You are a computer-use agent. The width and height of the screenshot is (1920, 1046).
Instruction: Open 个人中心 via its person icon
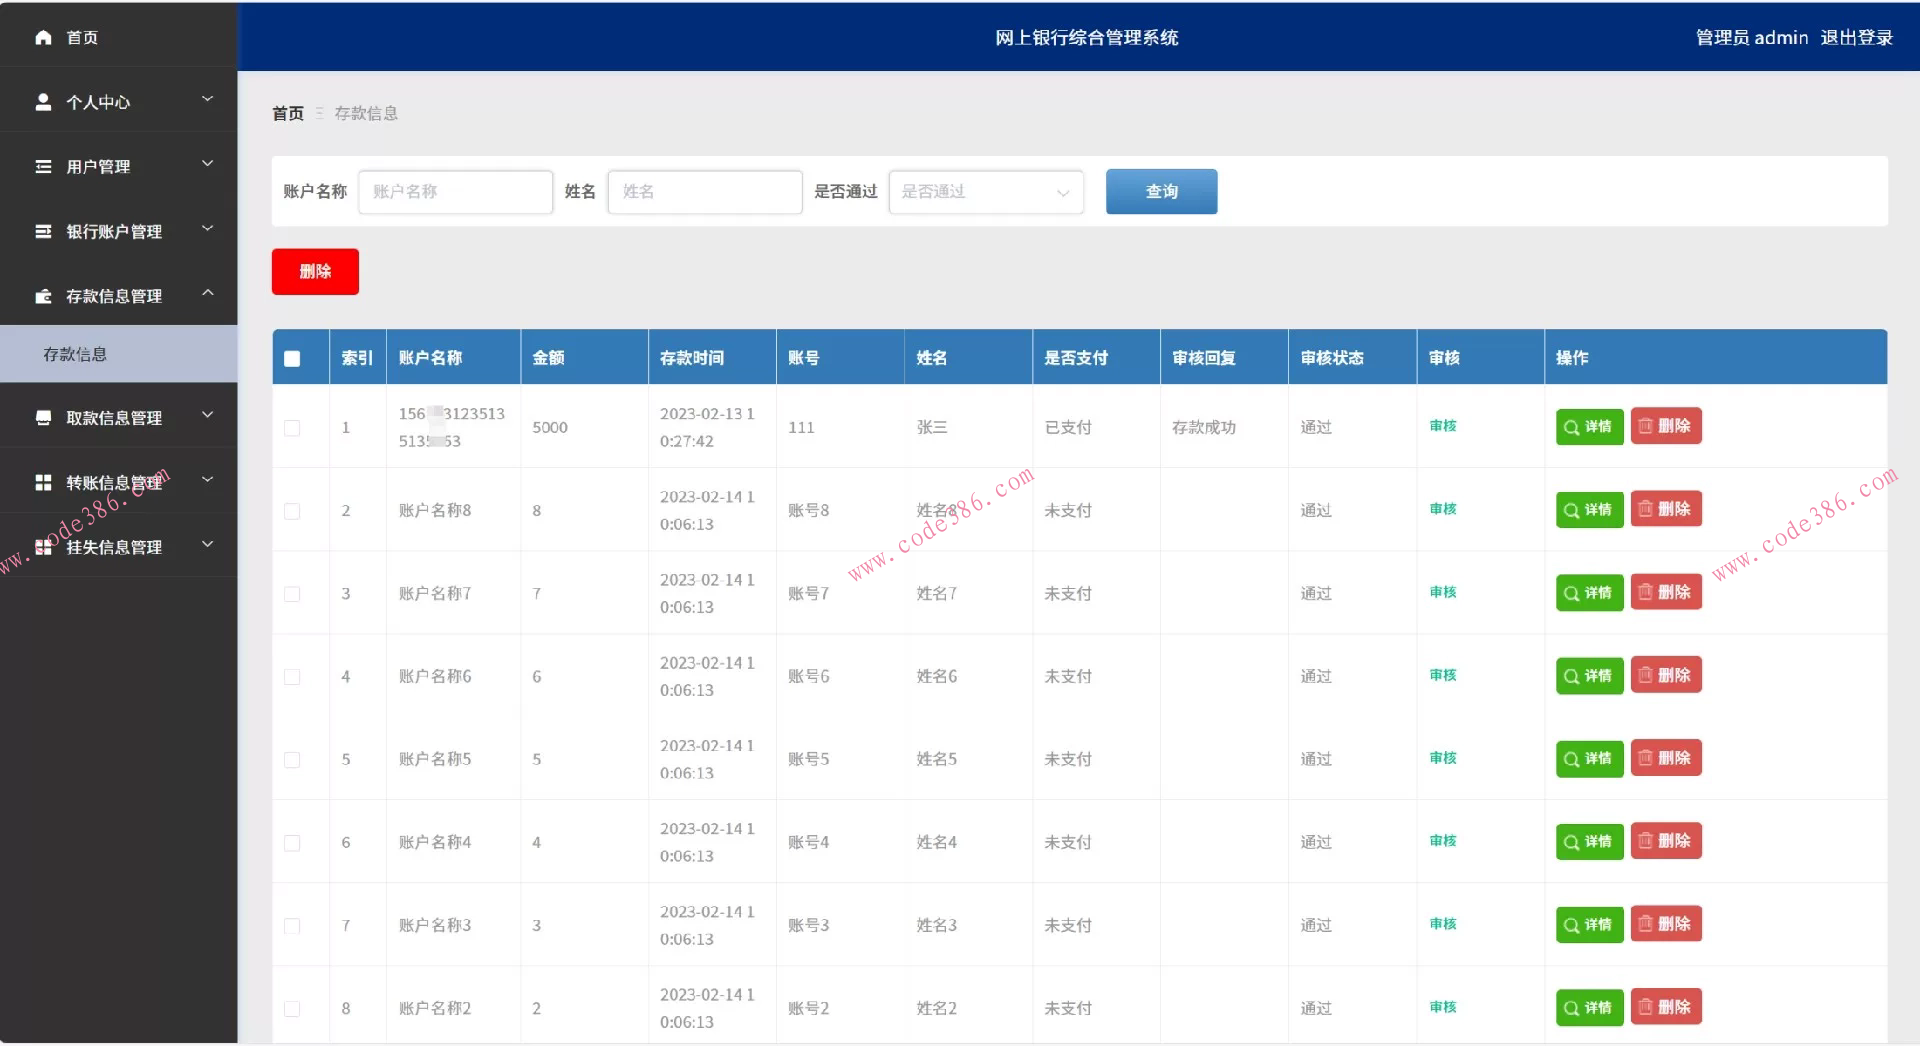[x=43, y=101]
